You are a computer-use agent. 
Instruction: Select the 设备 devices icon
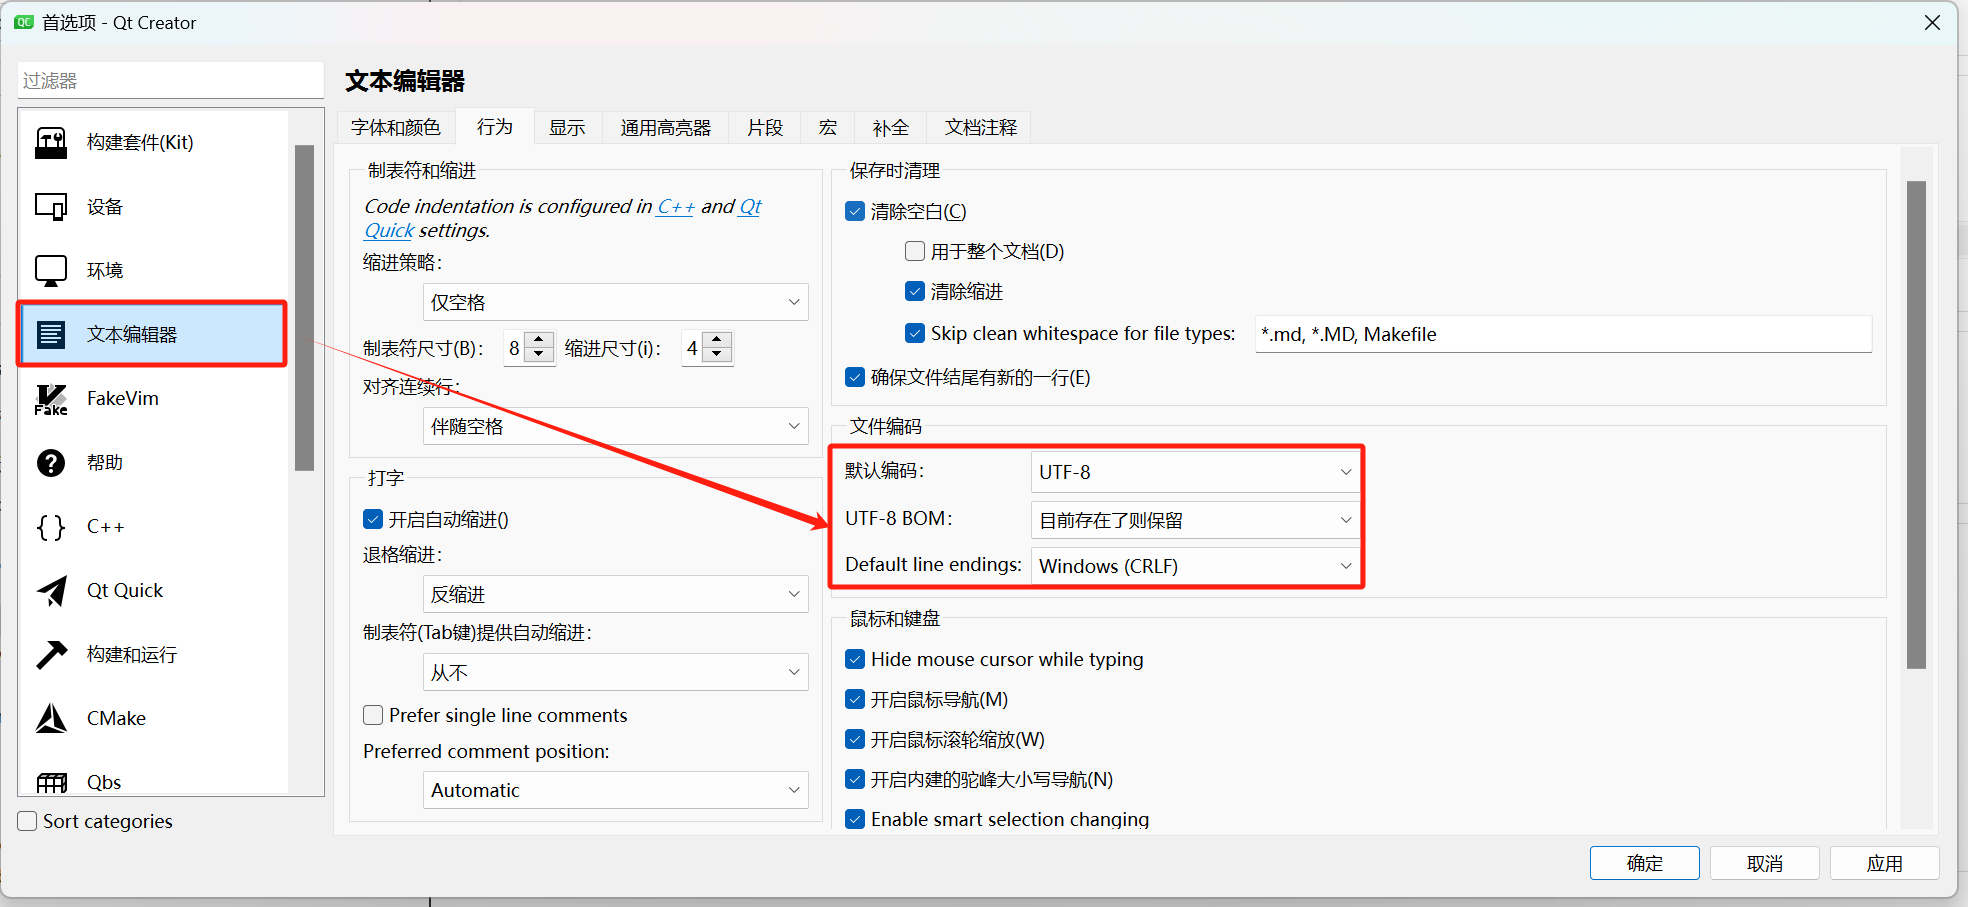click(51, 207)
